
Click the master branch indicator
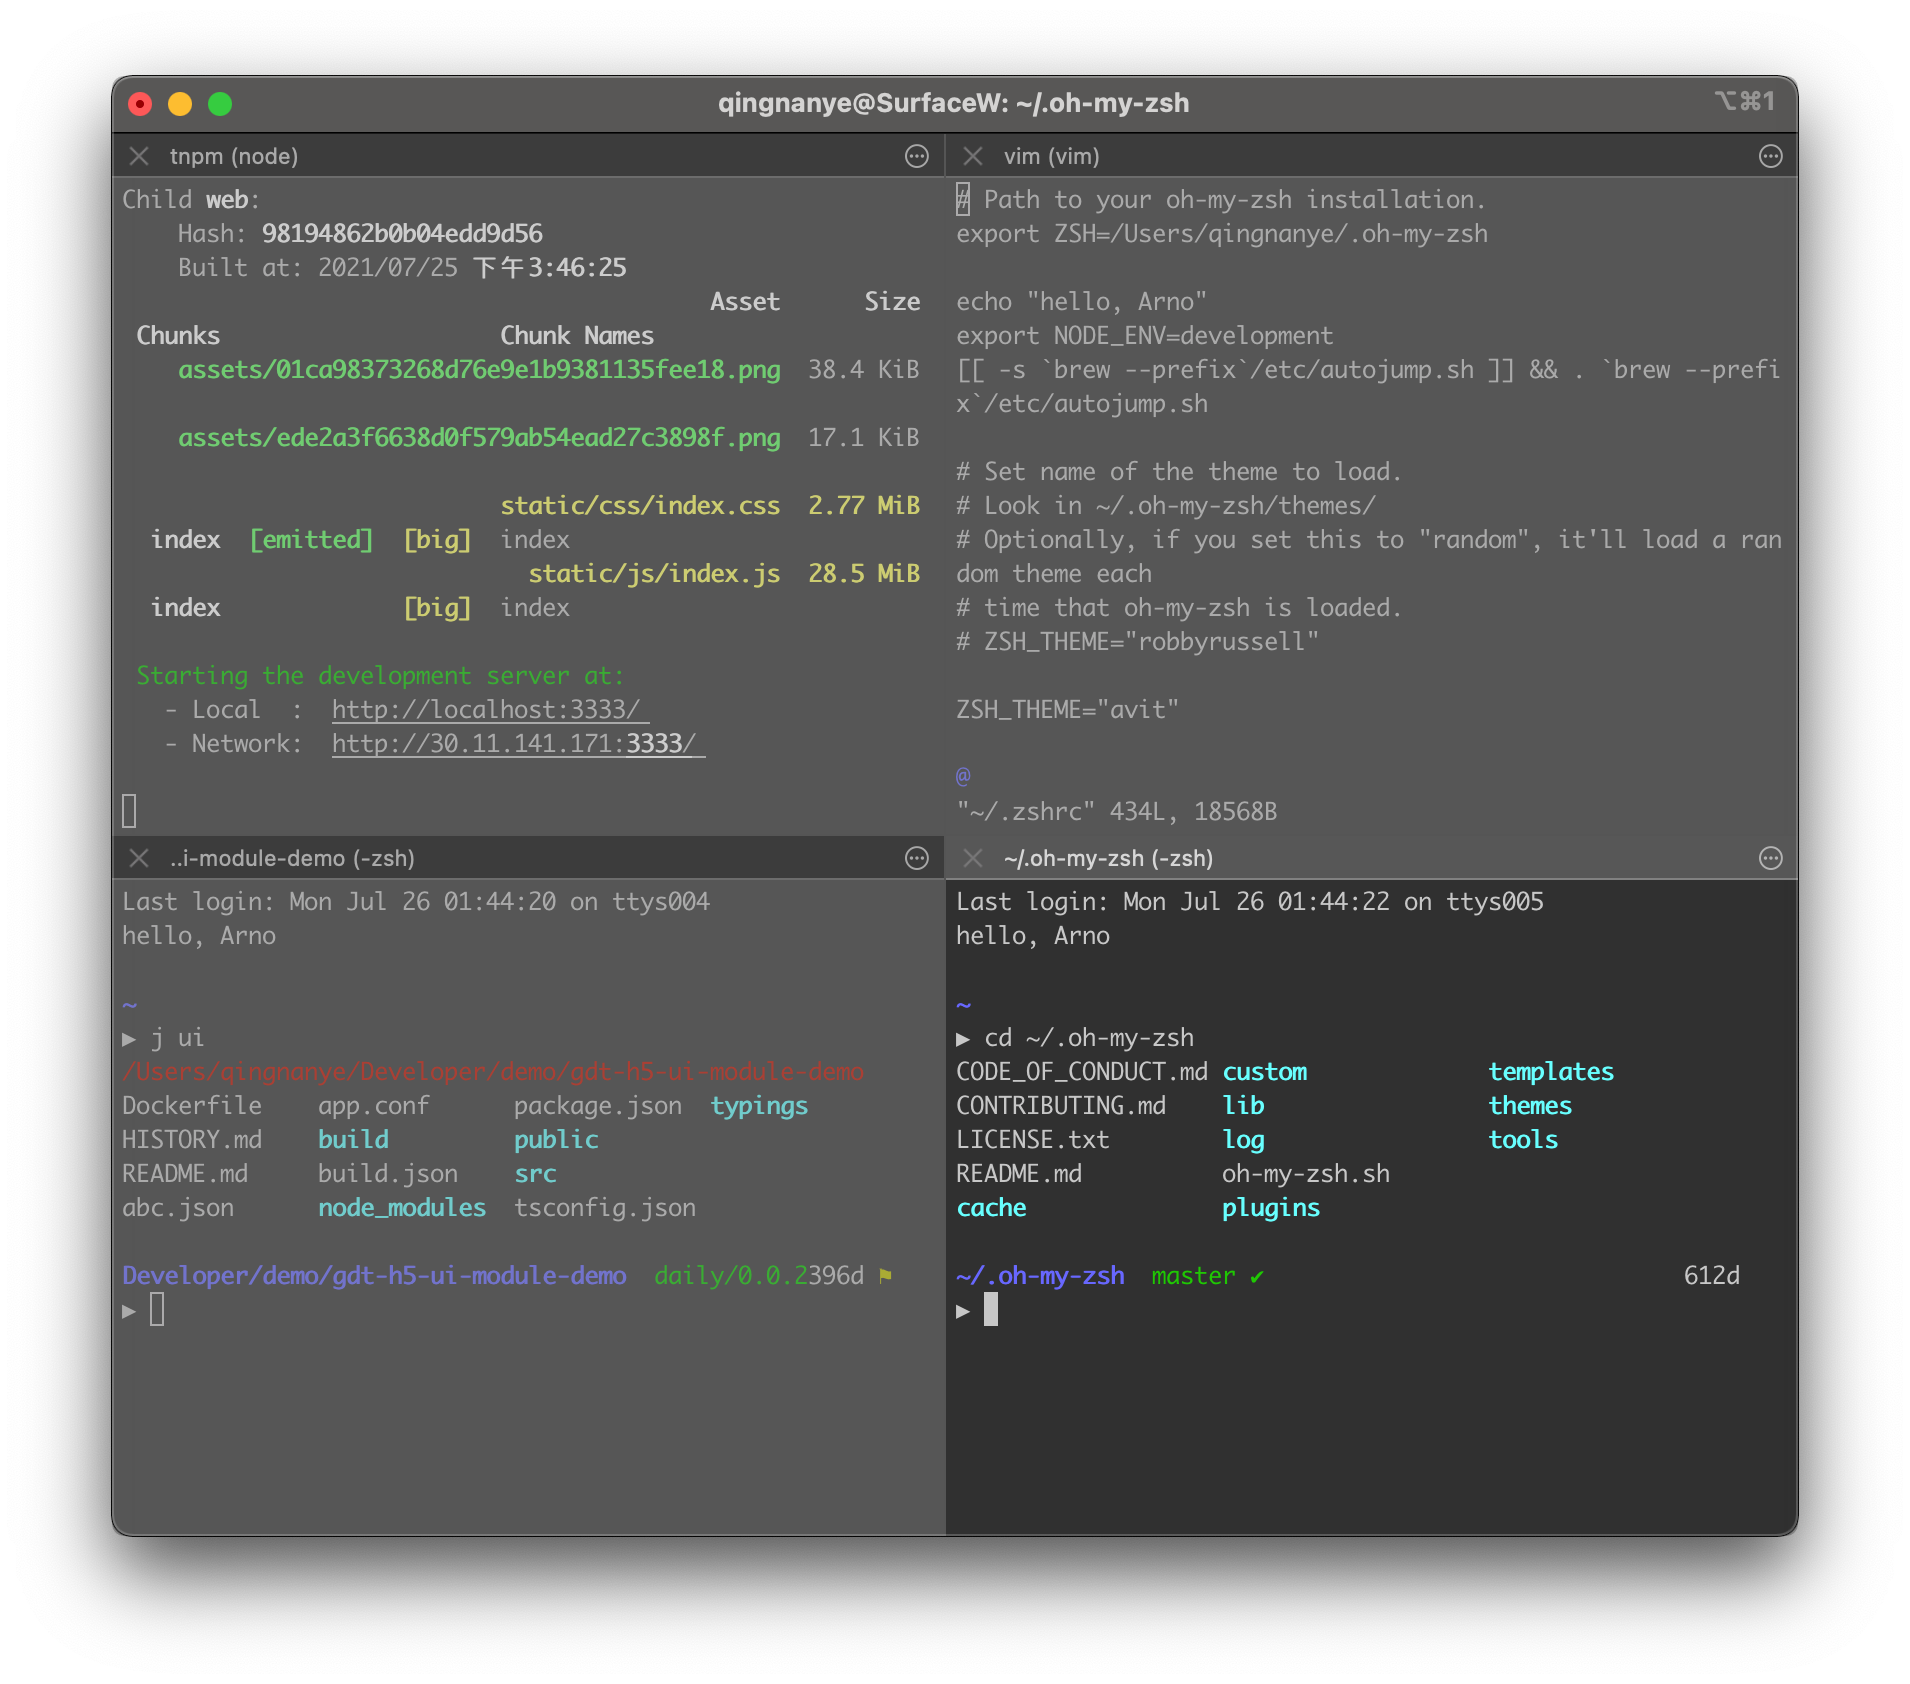click(1193, 1276)
